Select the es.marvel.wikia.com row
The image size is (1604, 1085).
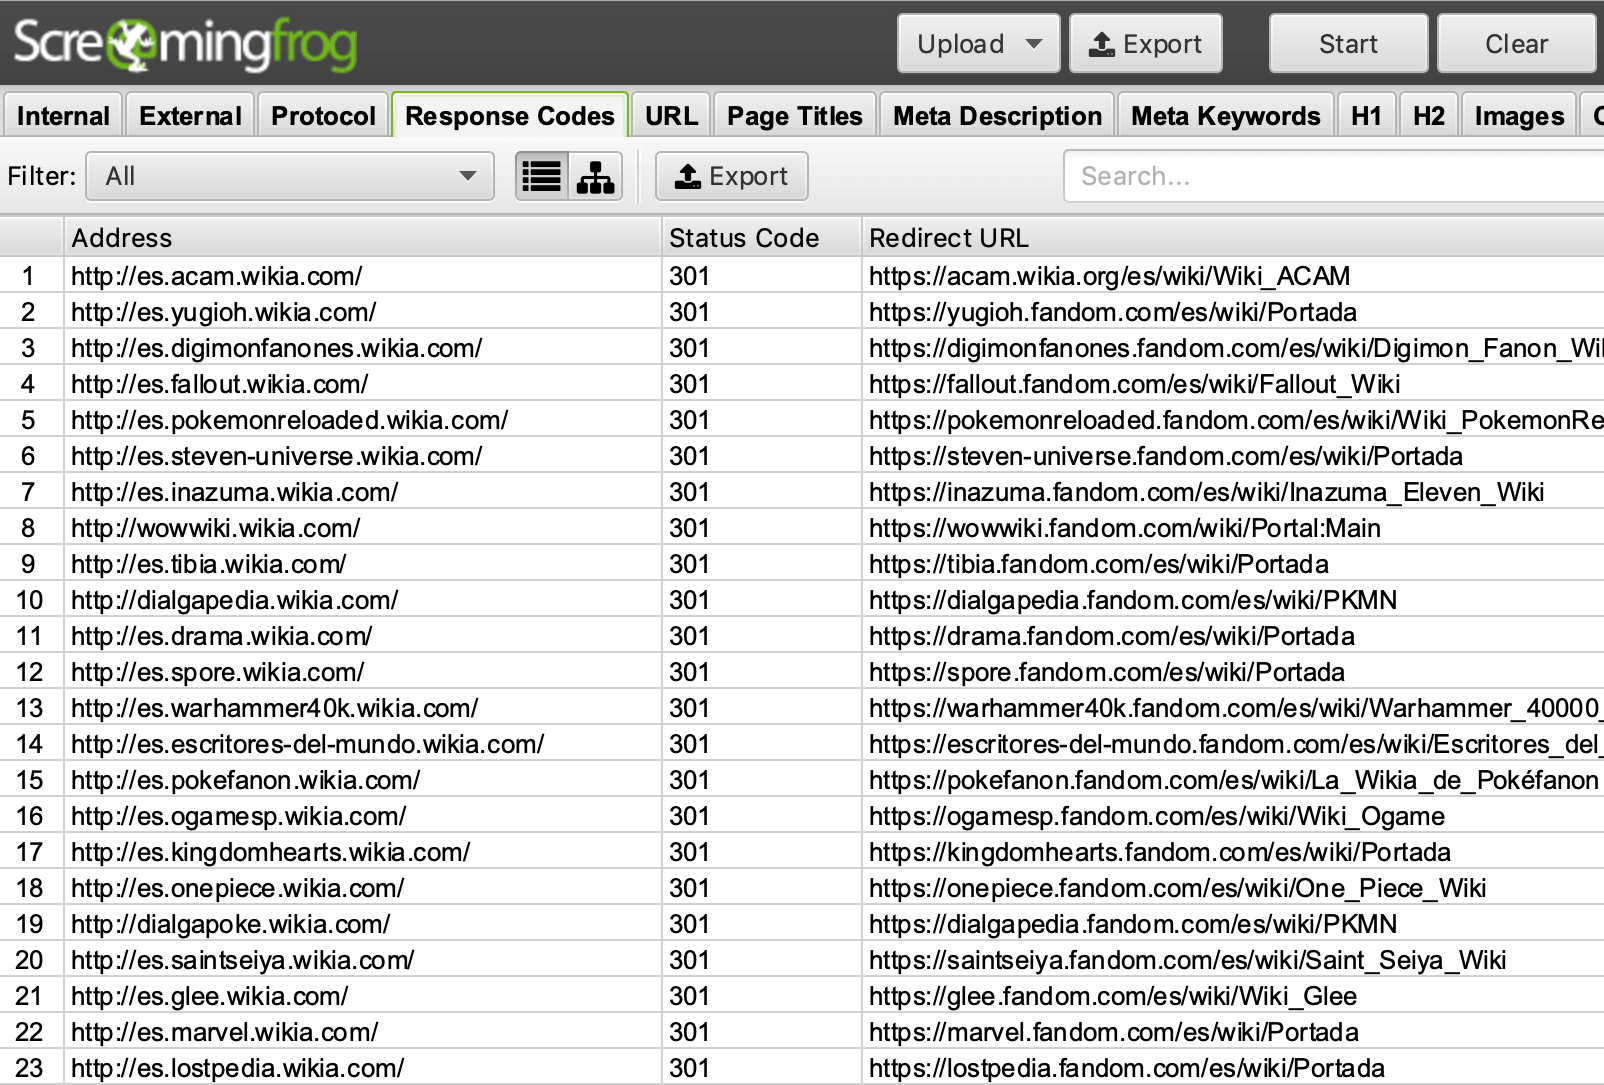pyautogui.click(x=225, y=1032)
